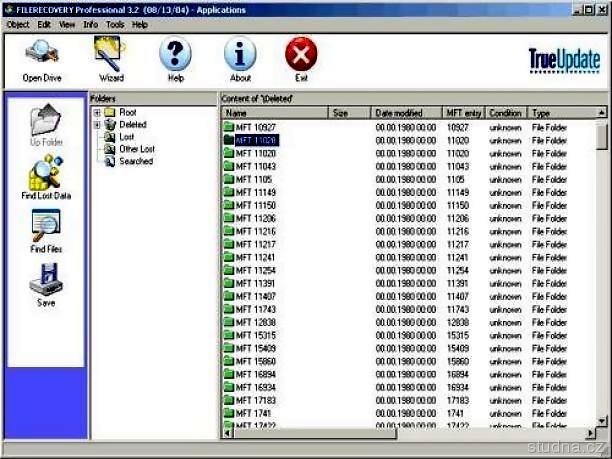
Task: Expand the Deleted folder tree node
Action: click(97, 125)
